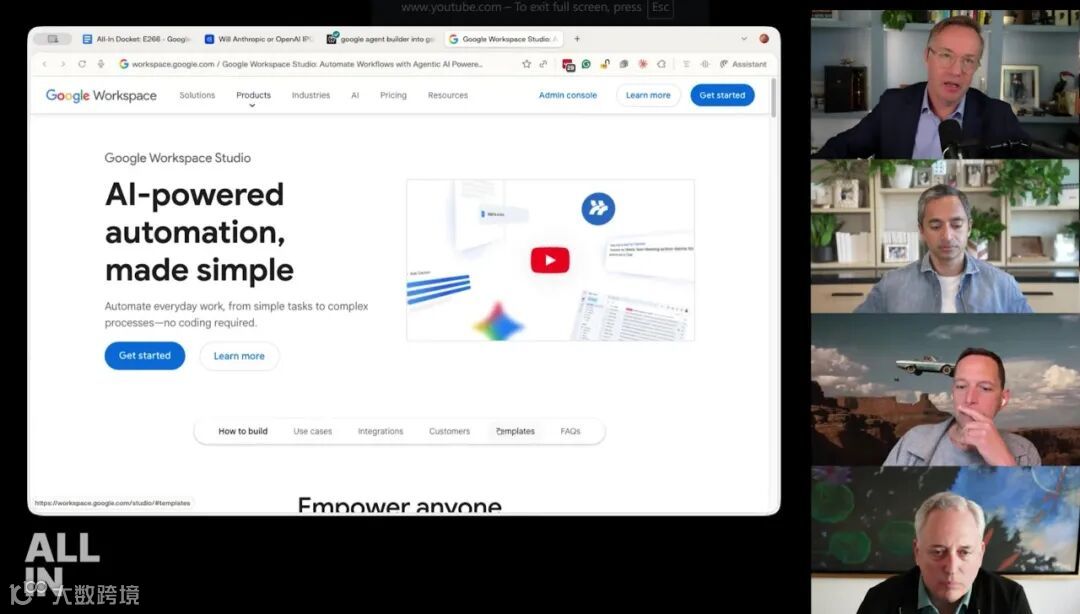1080x614 pixels.
Task: Open the green circular extension icon
Action: 586,64
